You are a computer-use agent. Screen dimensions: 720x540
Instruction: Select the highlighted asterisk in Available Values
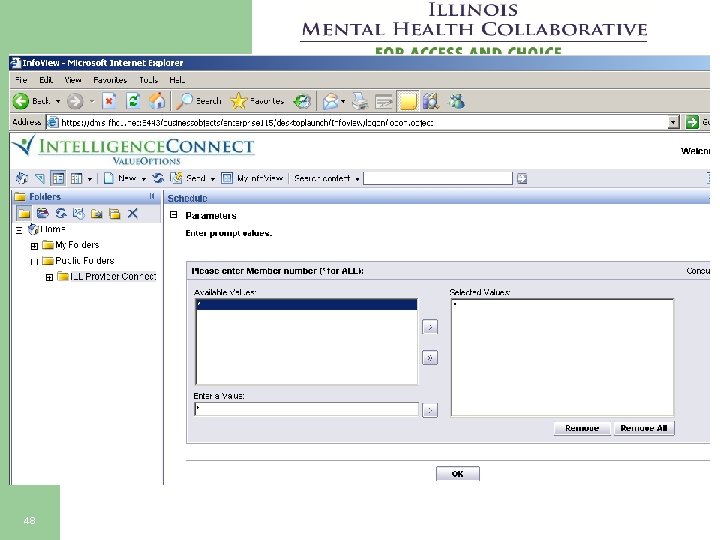(x=306, y=304)
